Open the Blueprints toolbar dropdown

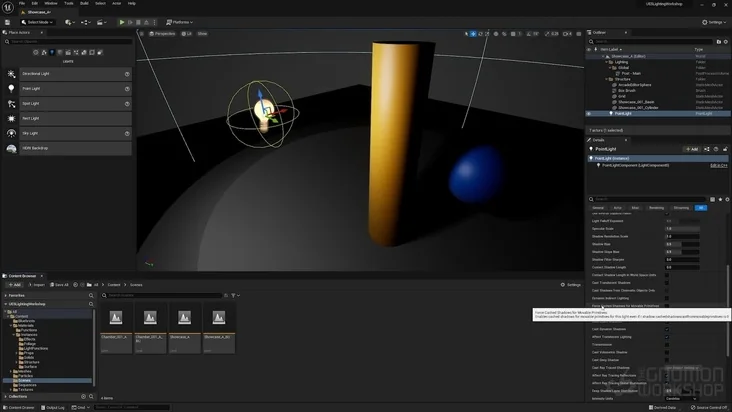85,22
